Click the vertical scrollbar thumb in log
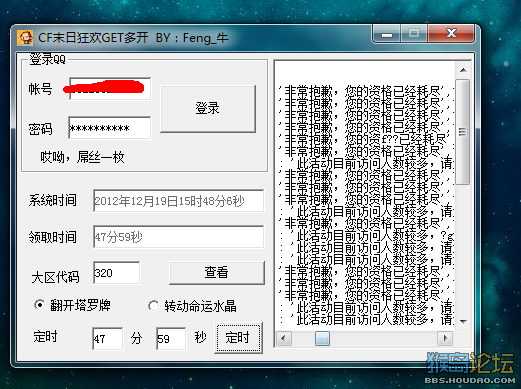The width and height of the screenshot is (521, 389). 463,132
